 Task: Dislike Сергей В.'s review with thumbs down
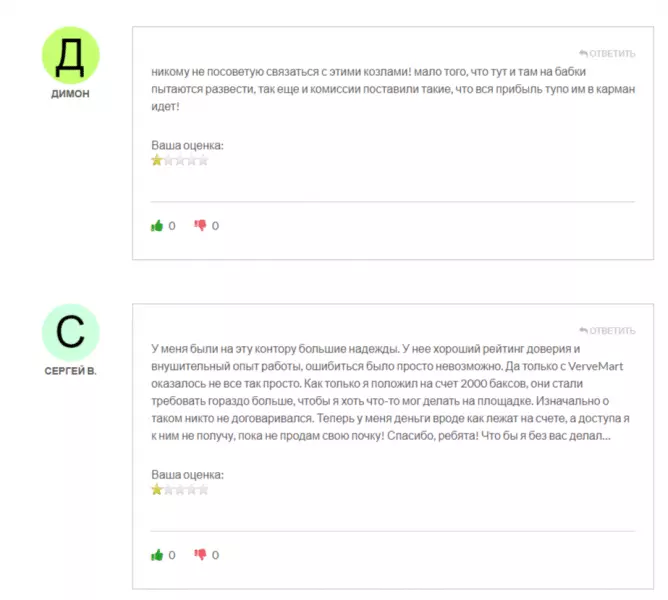pyautogui.click(x=200, y=554)
